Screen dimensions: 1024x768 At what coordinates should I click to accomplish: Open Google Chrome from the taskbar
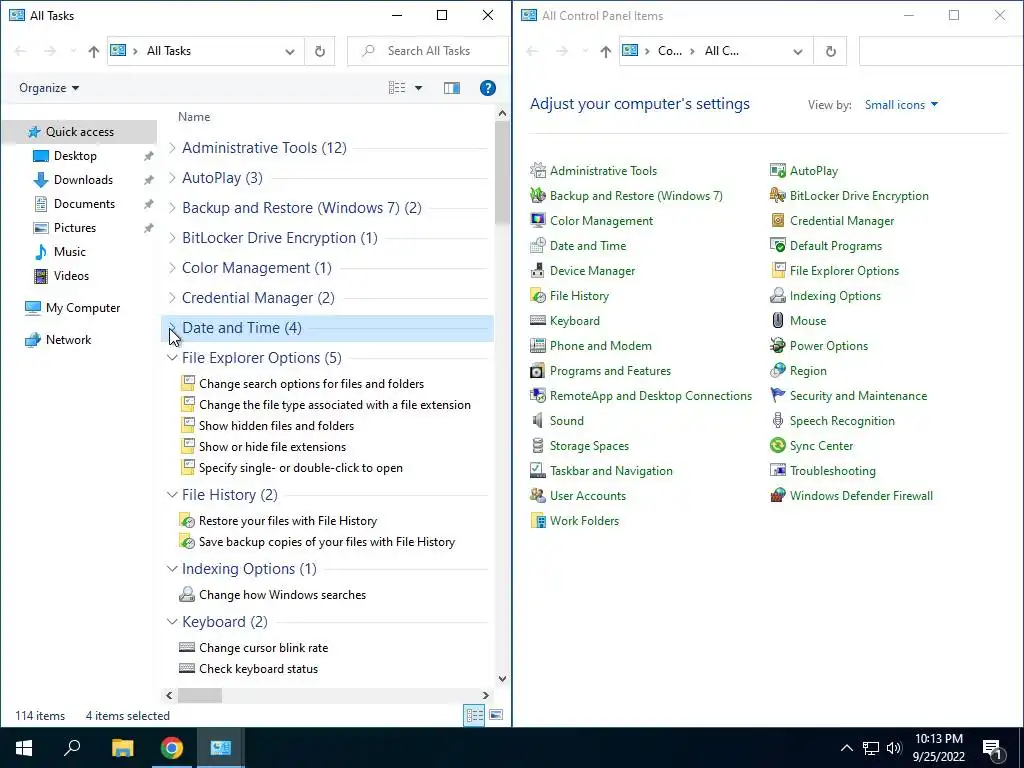(x=172, y=748)
